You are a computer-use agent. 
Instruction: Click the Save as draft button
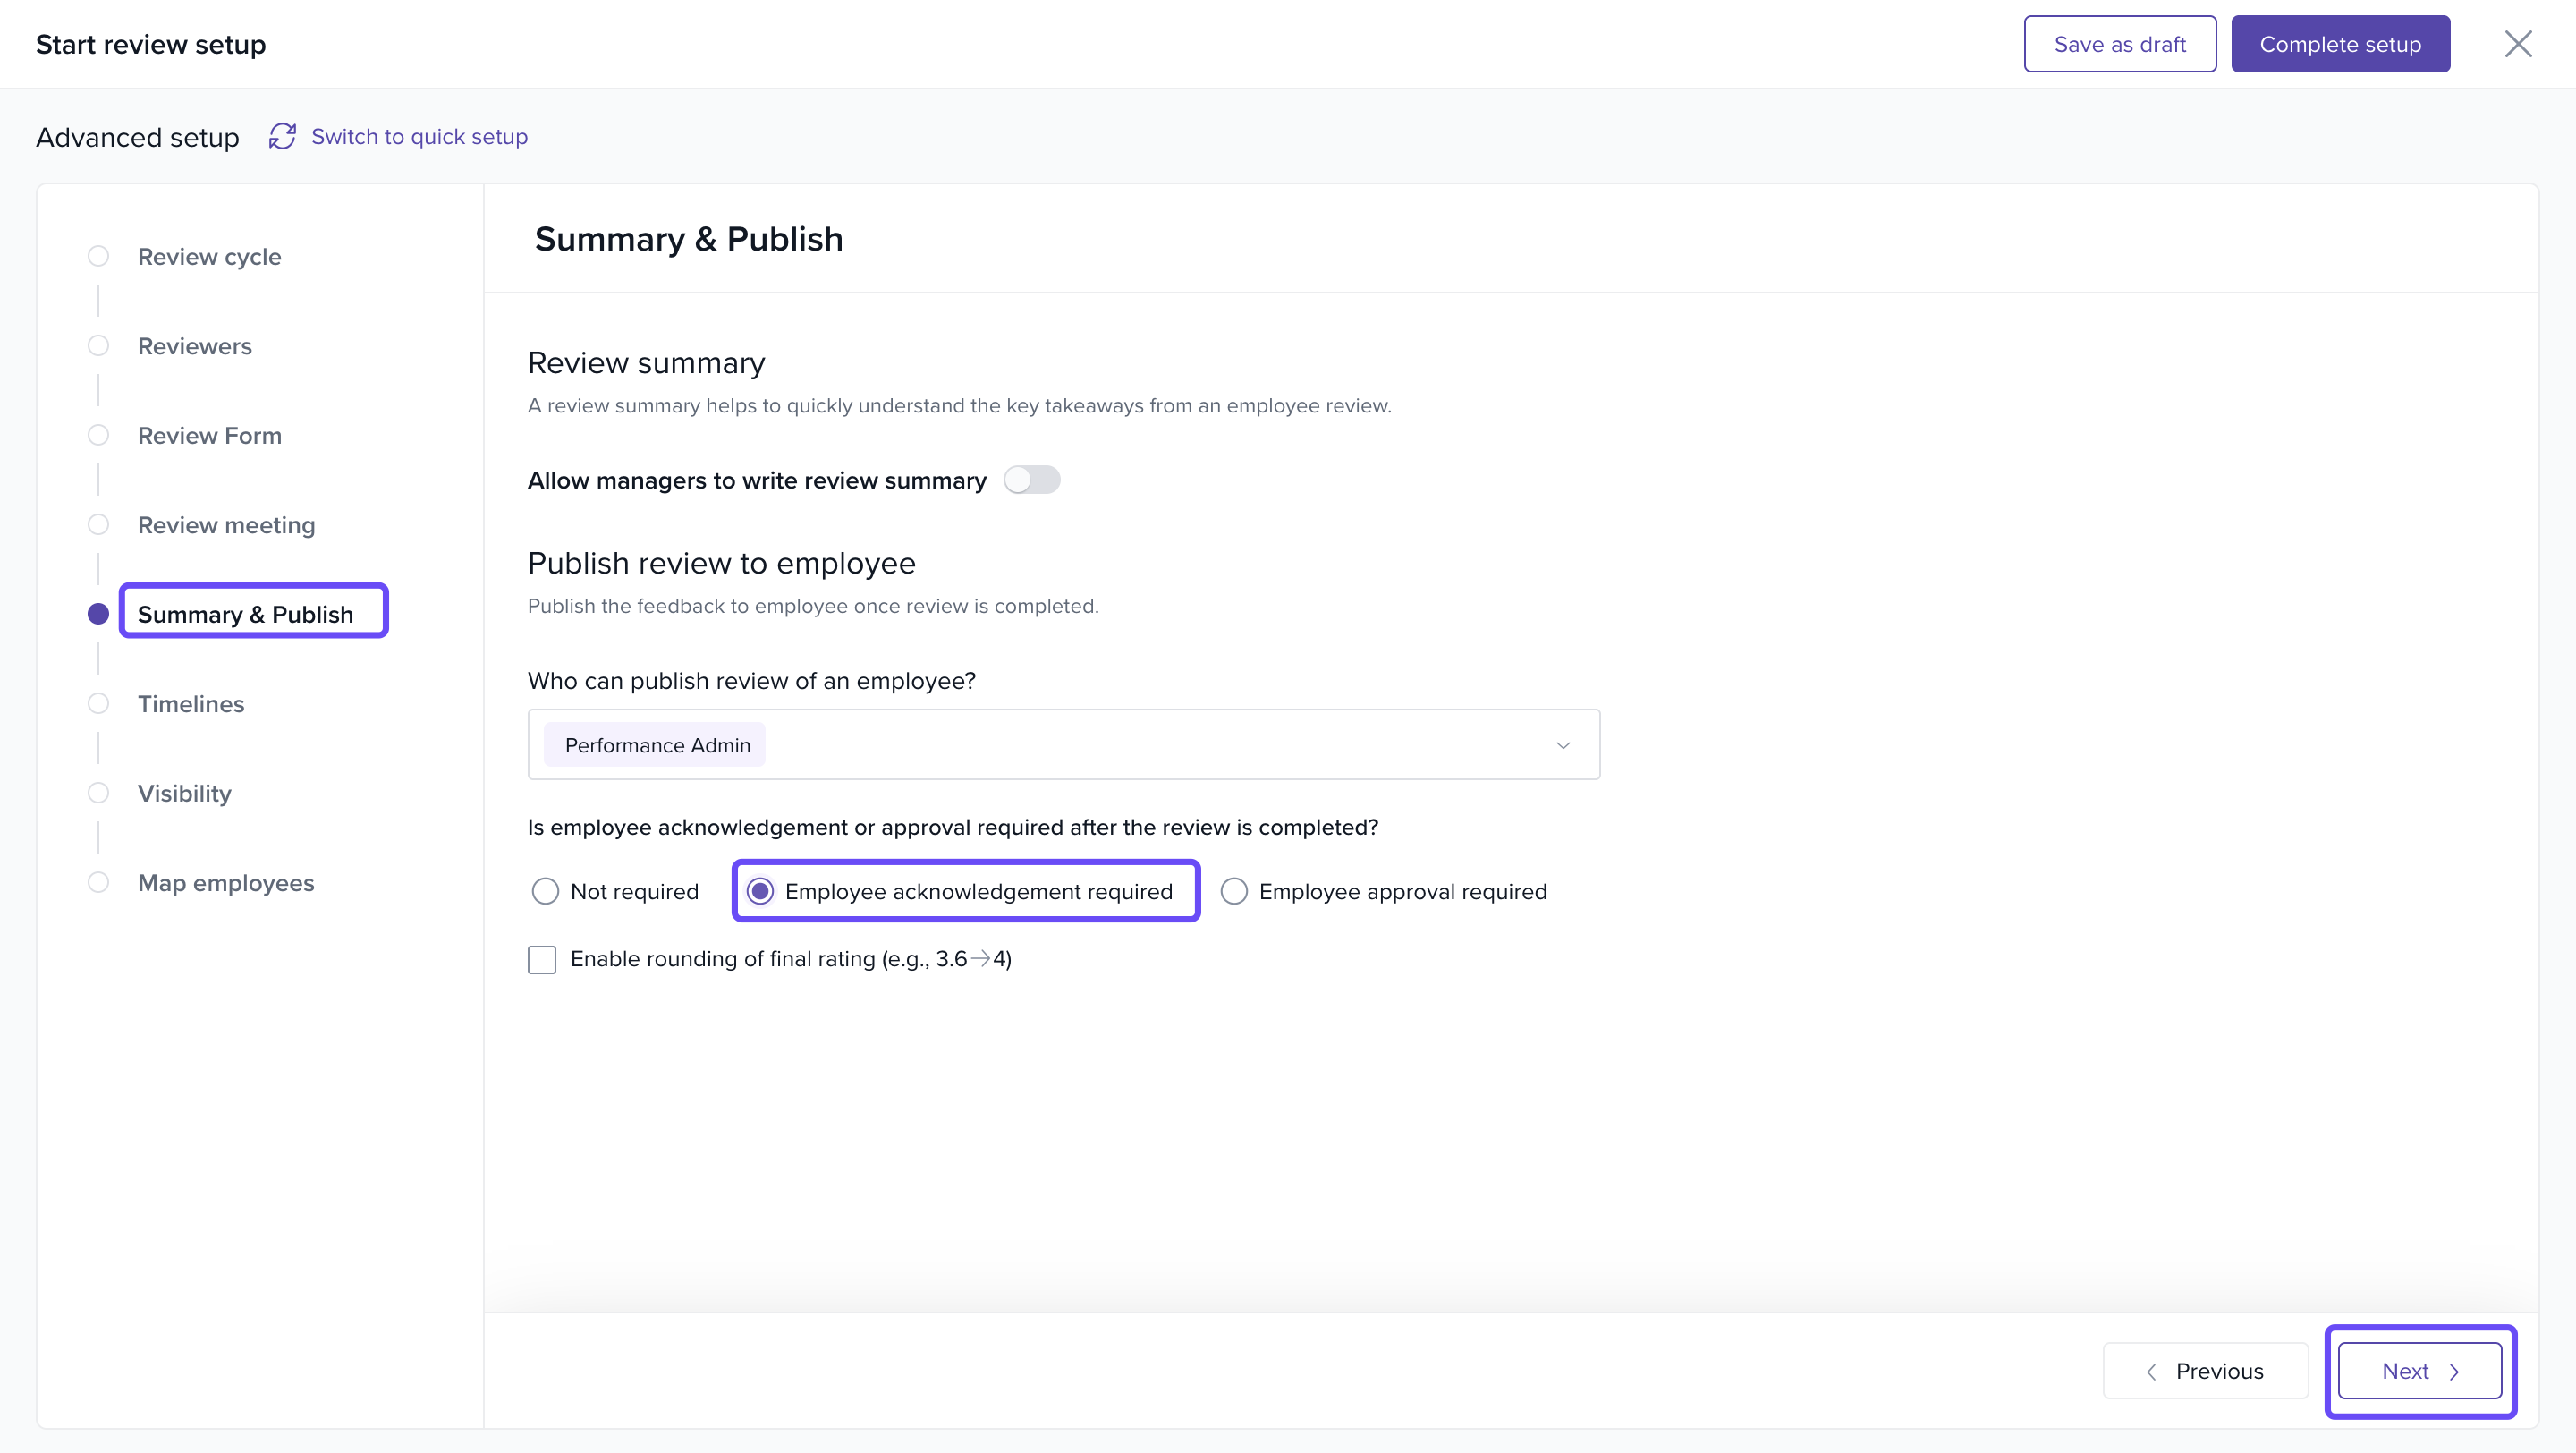2119,44
